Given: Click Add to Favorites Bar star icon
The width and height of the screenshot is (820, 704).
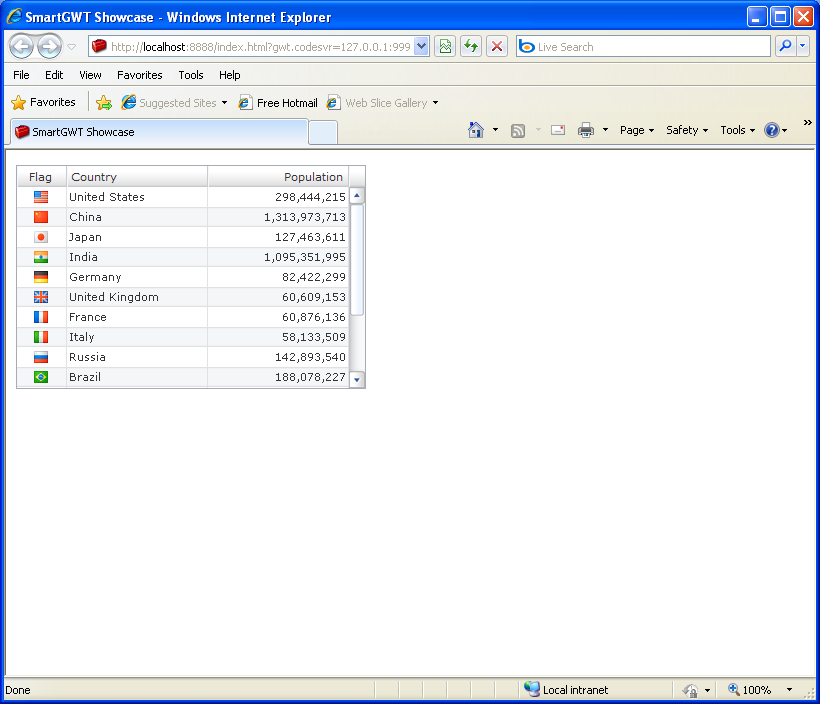Looking at the screenshot, I should pos(104,103).
